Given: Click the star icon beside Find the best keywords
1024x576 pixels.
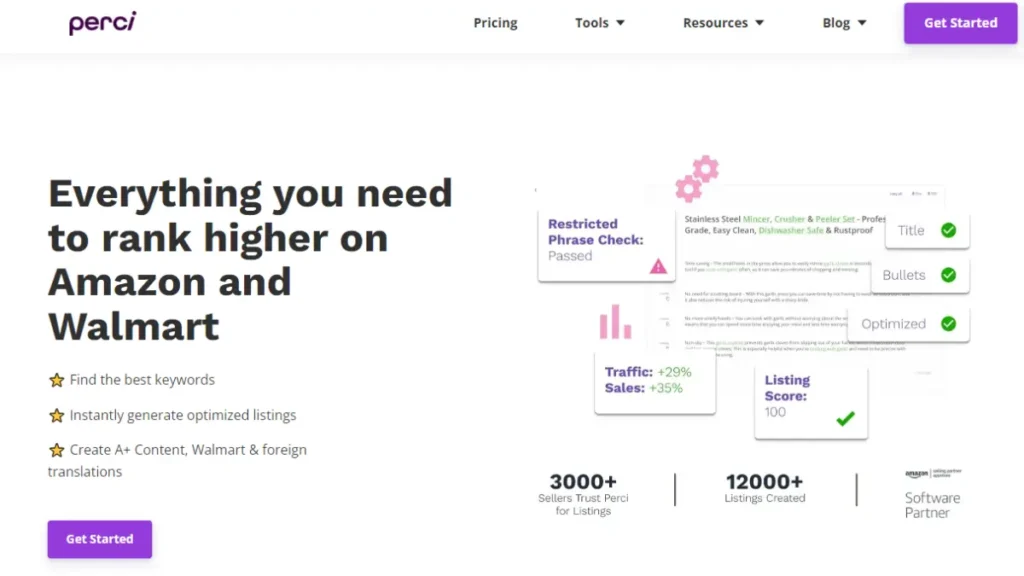Looking at the screenshot, I should pos(57,380).
